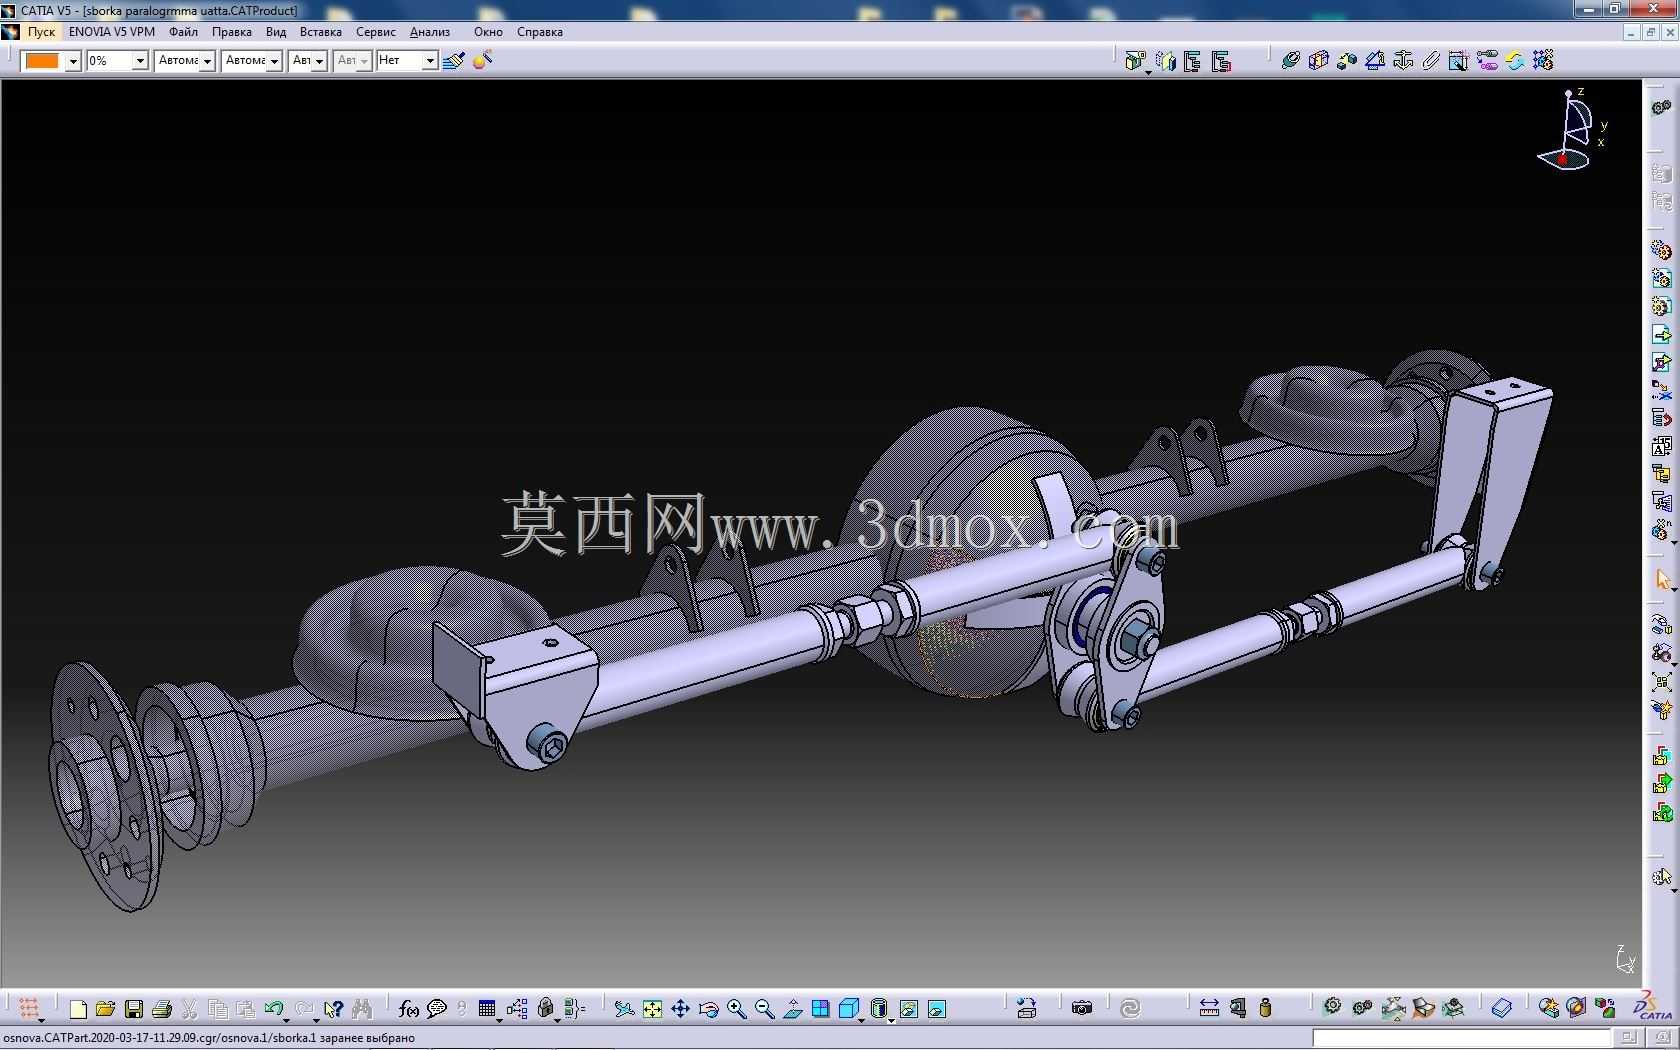This screenshot has height=1050, width=1680.
Task: Click the Coincidence Constraint icon
Action: (1290, 61)
